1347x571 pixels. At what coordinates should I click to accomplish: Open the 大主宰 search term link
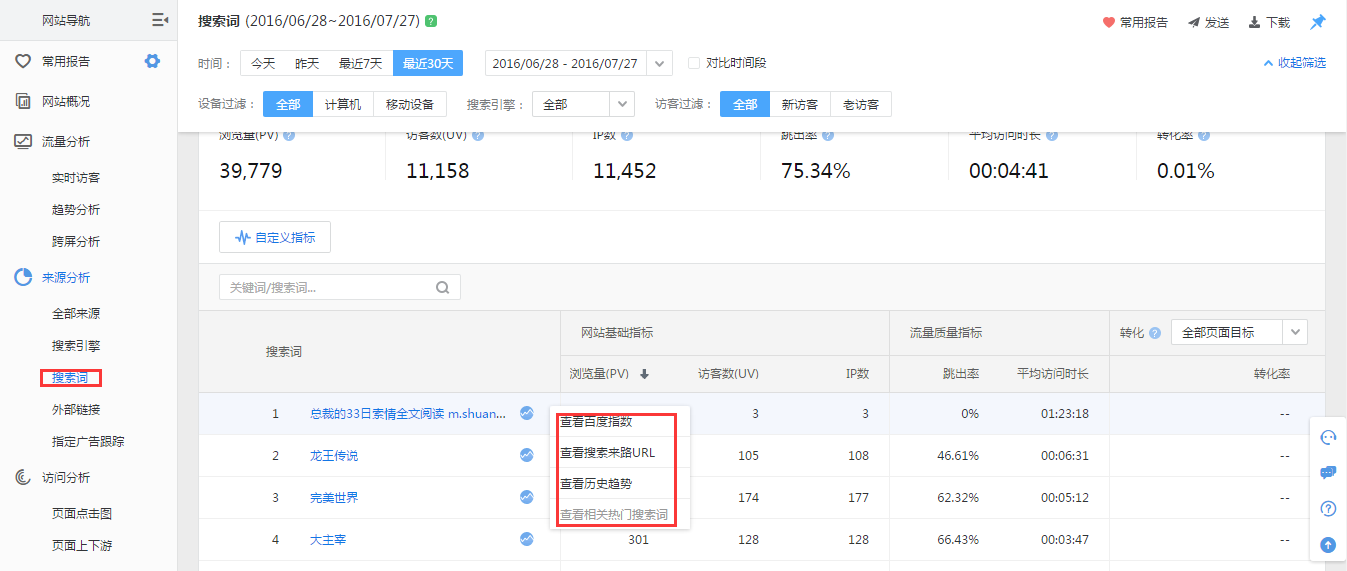click(329, 540)
